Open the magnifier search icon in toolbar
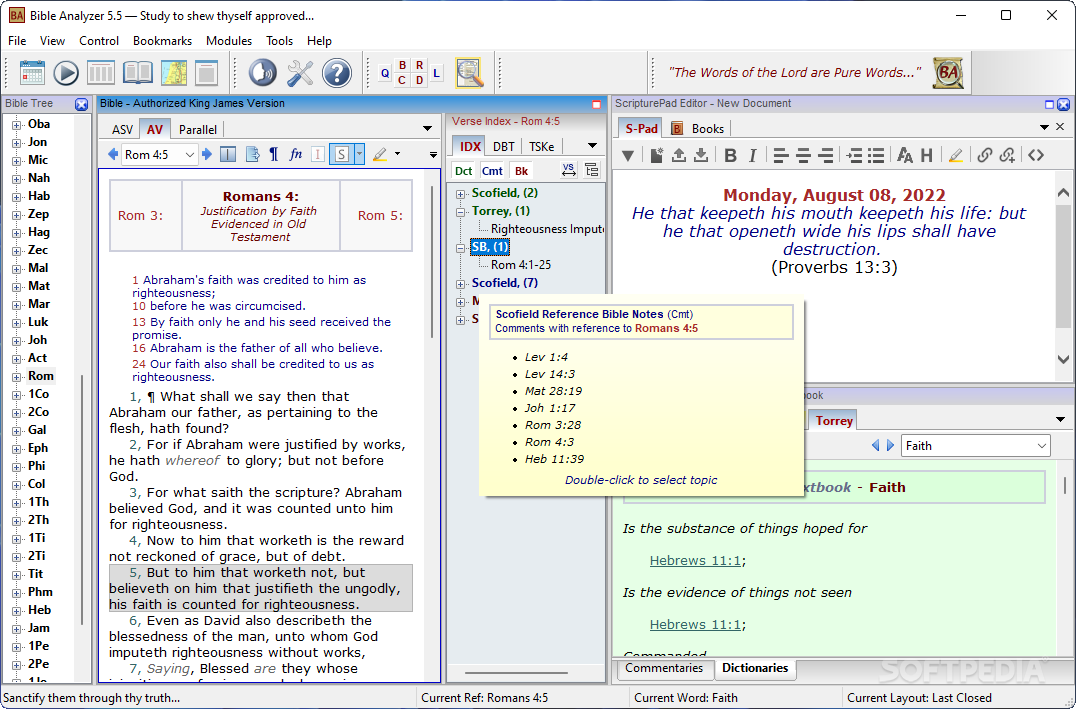Screen dimensions: 1076x709 [x=469, y=73]
